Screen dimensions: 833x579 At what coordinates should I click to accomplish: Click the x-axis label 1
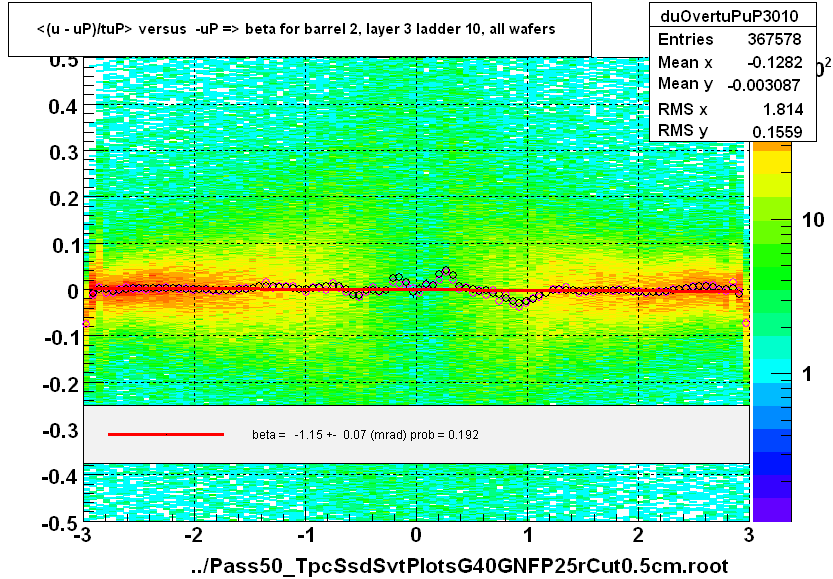pos(528,535)
